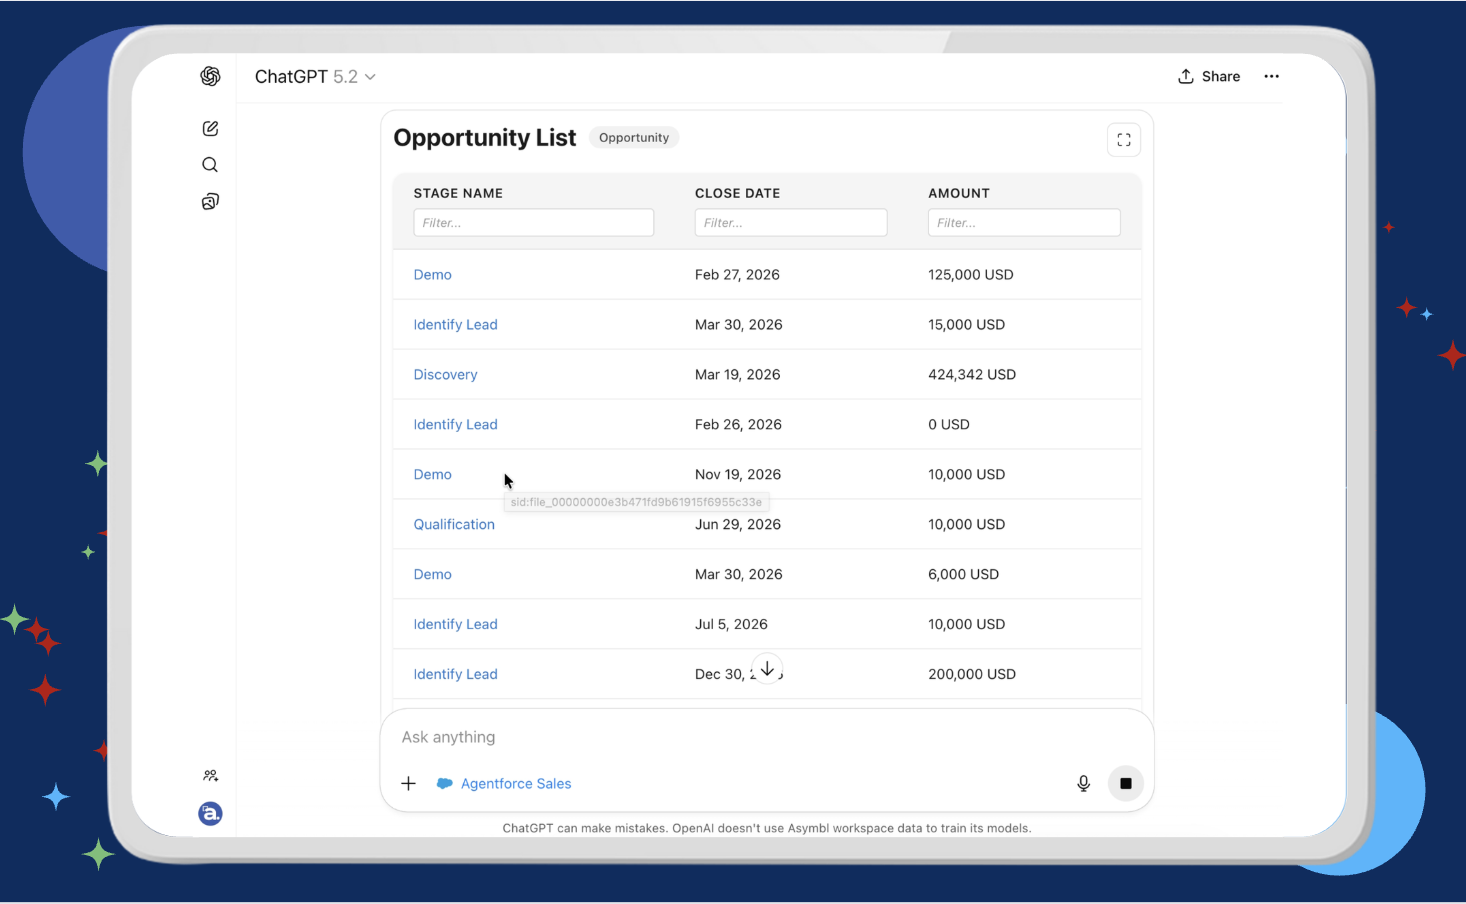Activate microphone voice input

tap(1083, 783)
